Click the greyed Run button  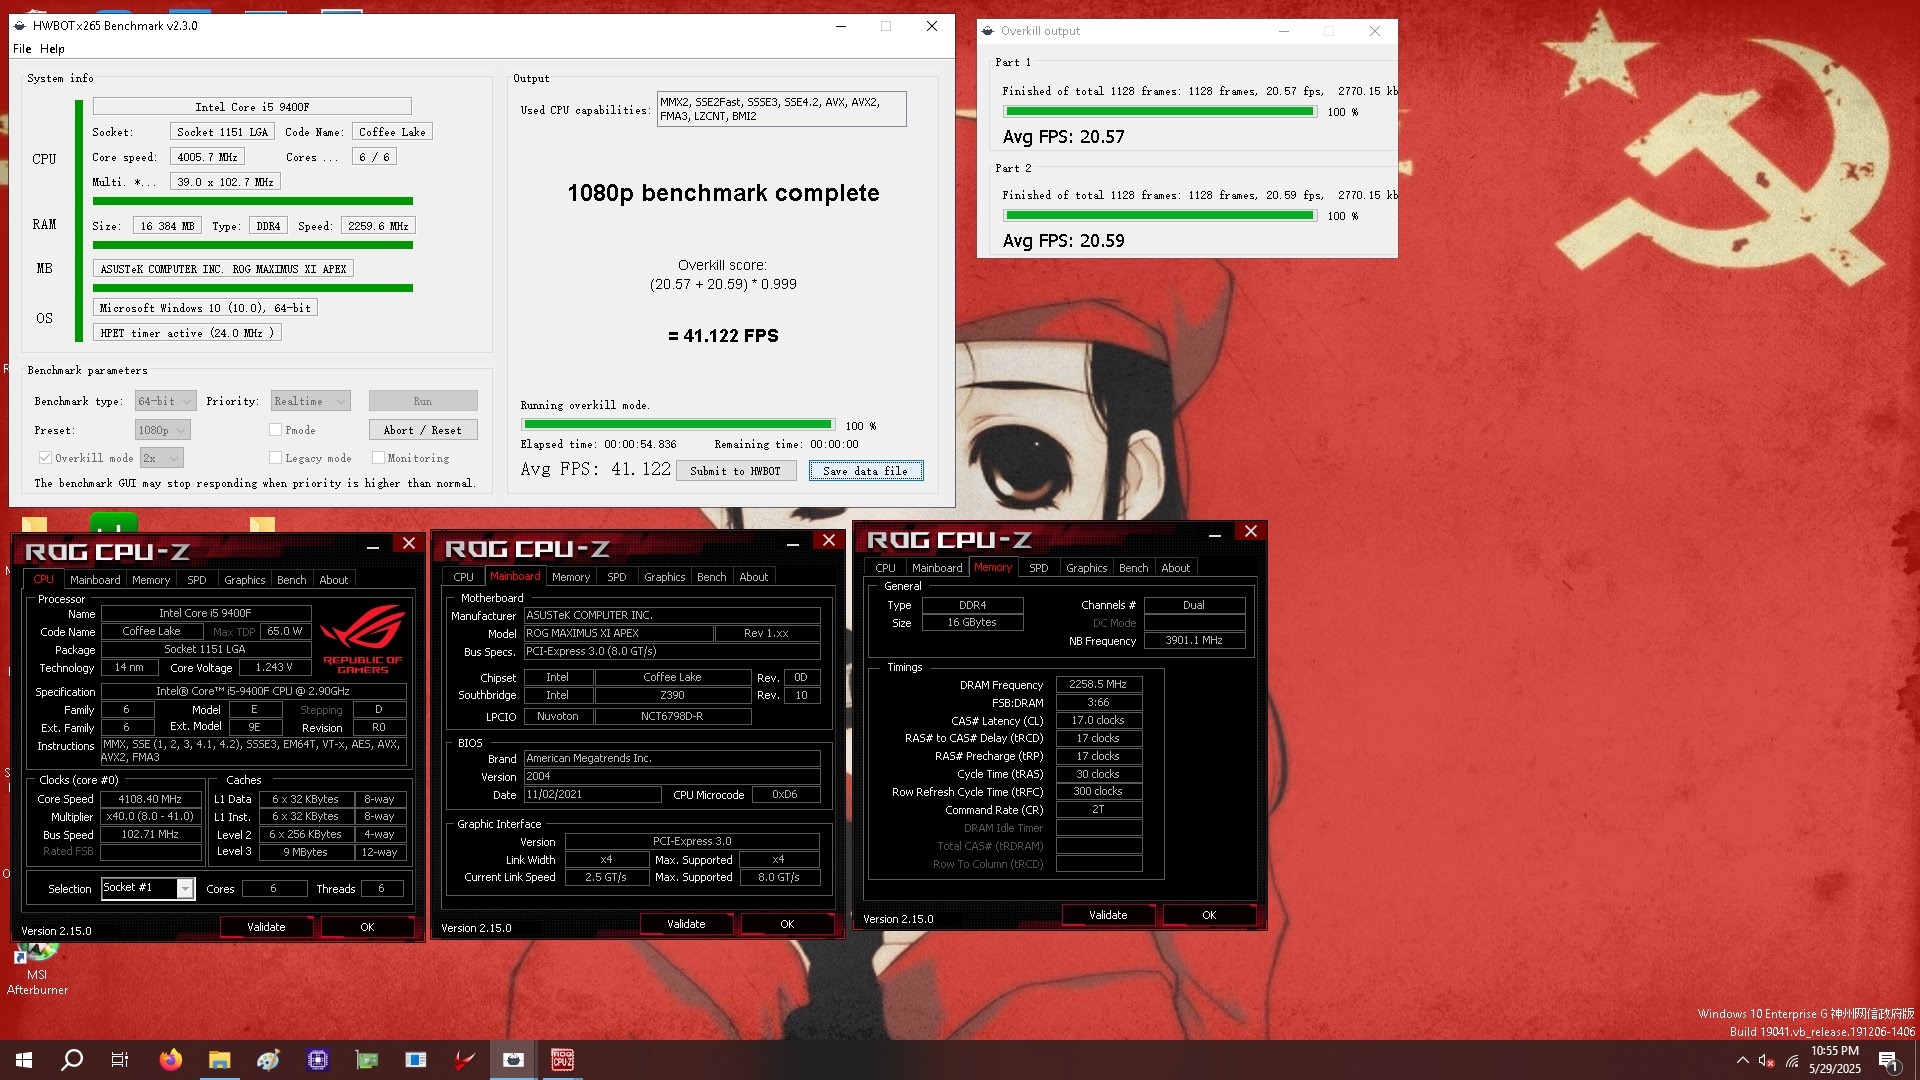click(x=422, y=401)
